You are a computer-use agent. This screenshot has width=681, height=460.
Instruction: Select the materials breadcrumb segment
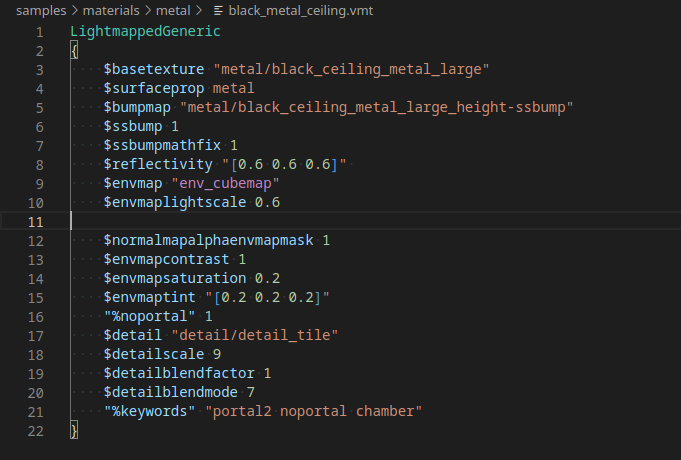pos(111,10)
